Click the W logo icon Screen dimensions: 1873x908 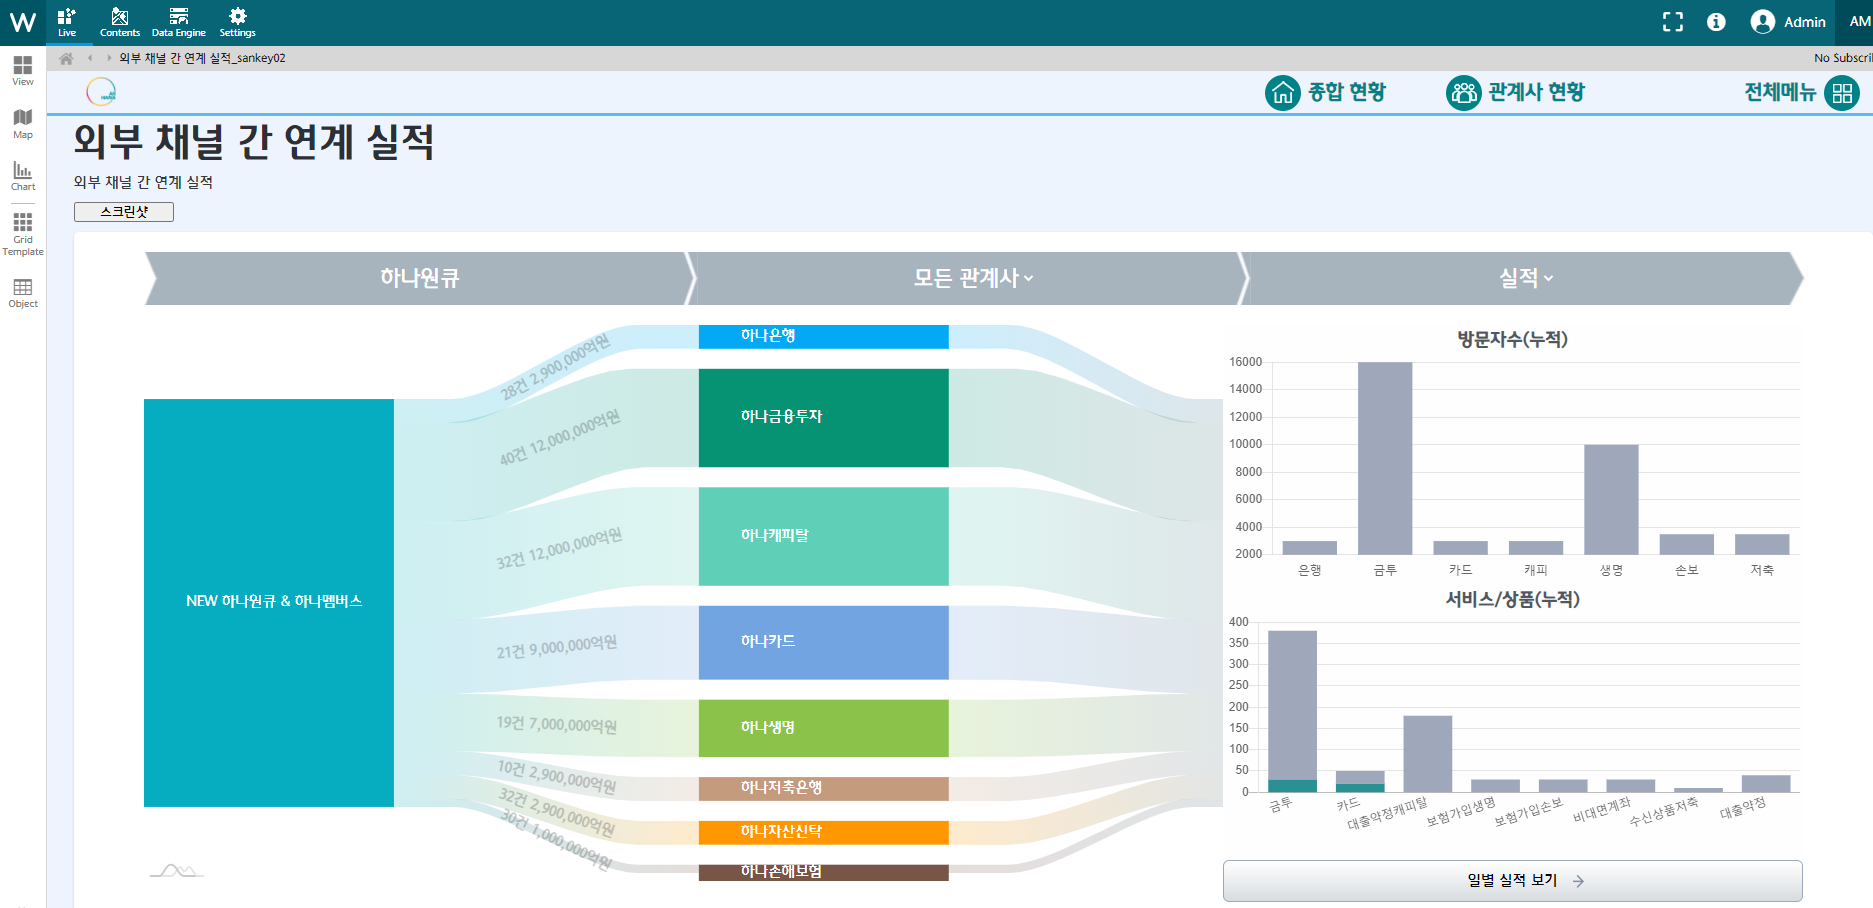[x=22, y=22]
